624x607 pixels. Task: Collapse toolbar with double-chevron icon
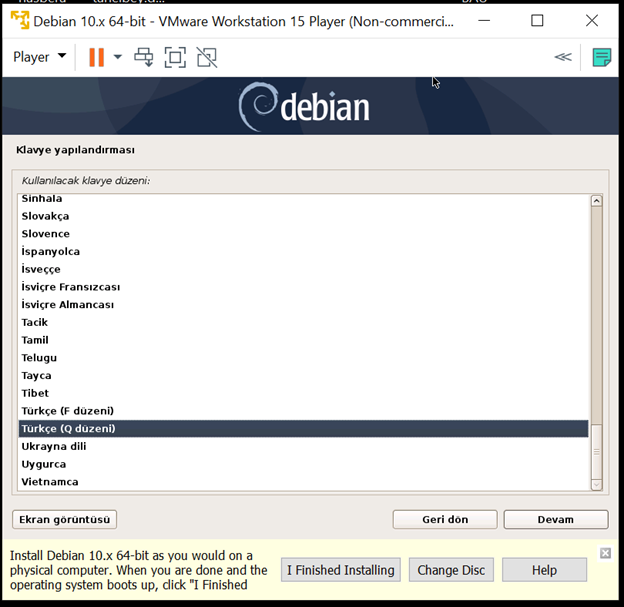point(563,57)
